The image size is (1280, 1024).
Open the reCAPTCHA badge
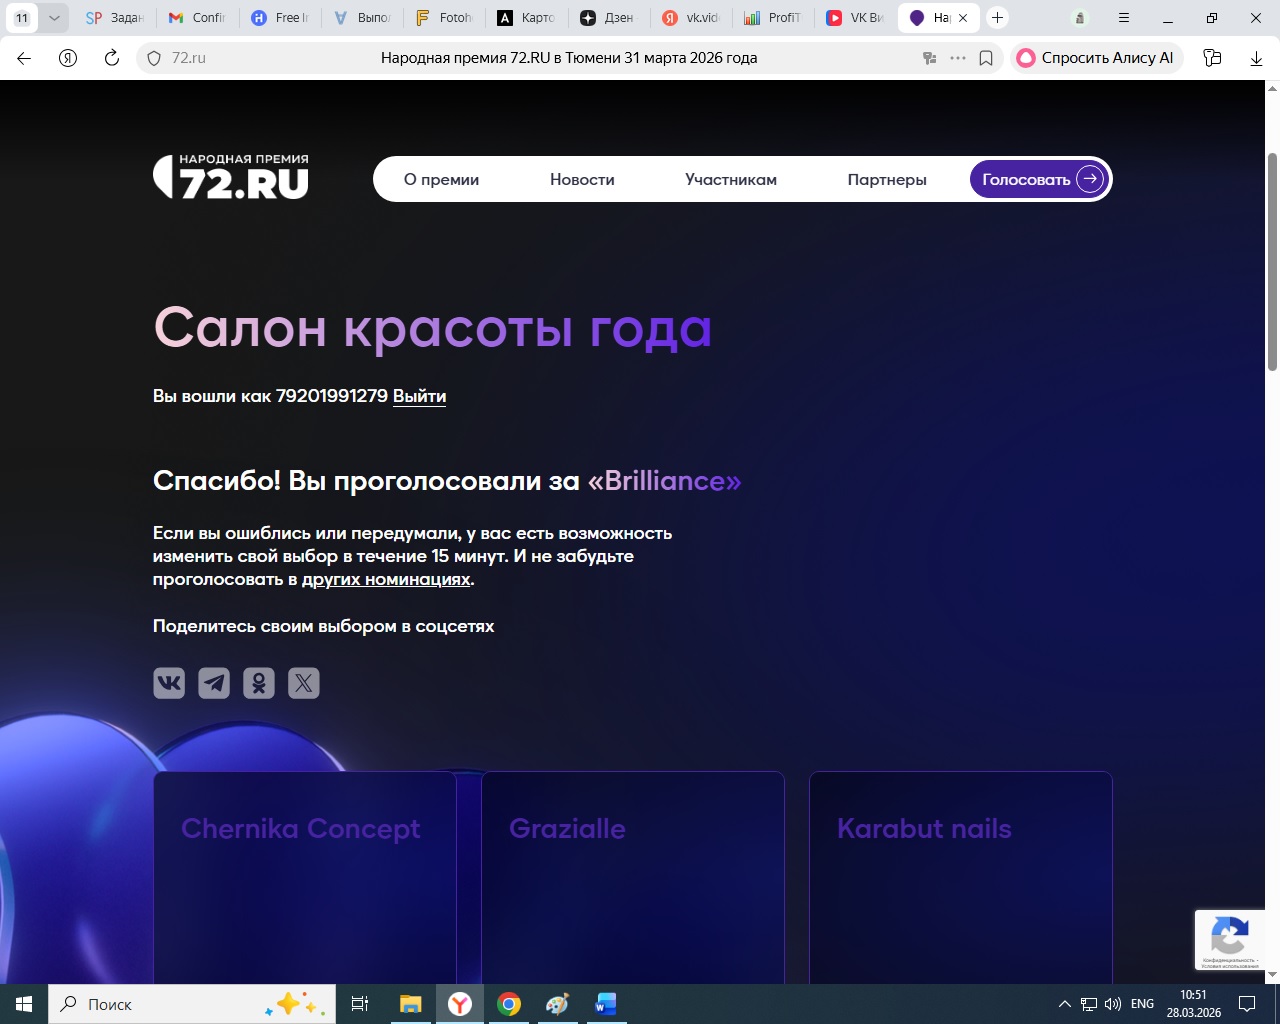click(1230, 940)
